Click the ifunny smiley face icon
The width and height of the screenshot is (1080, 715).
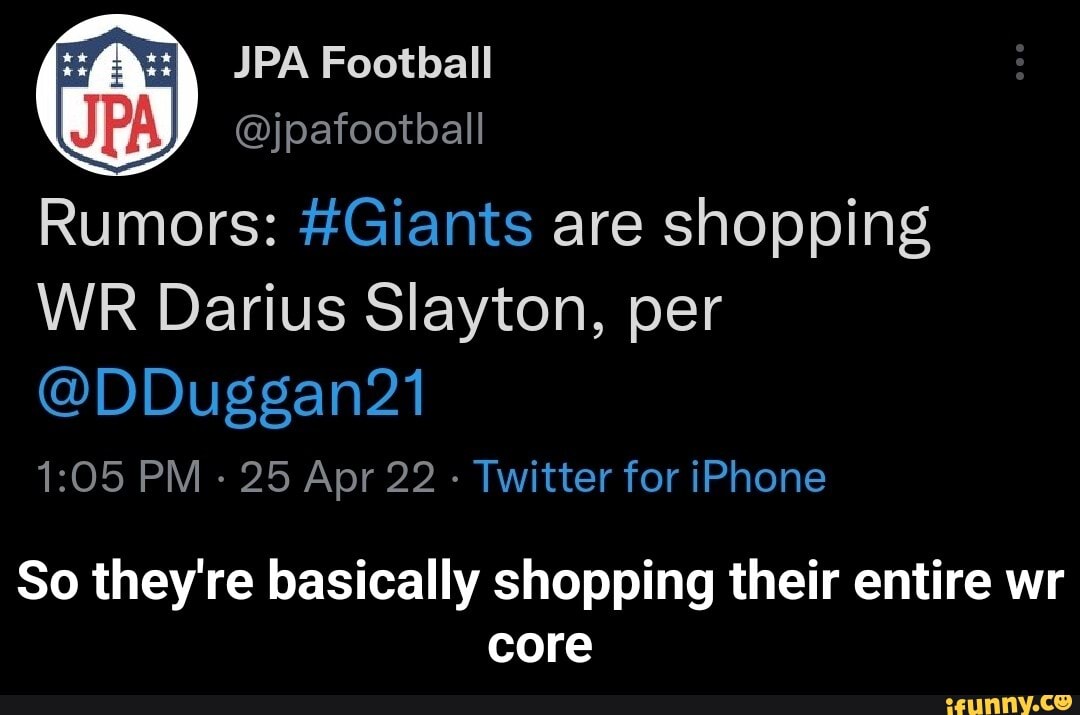(x=1061, y=703)
